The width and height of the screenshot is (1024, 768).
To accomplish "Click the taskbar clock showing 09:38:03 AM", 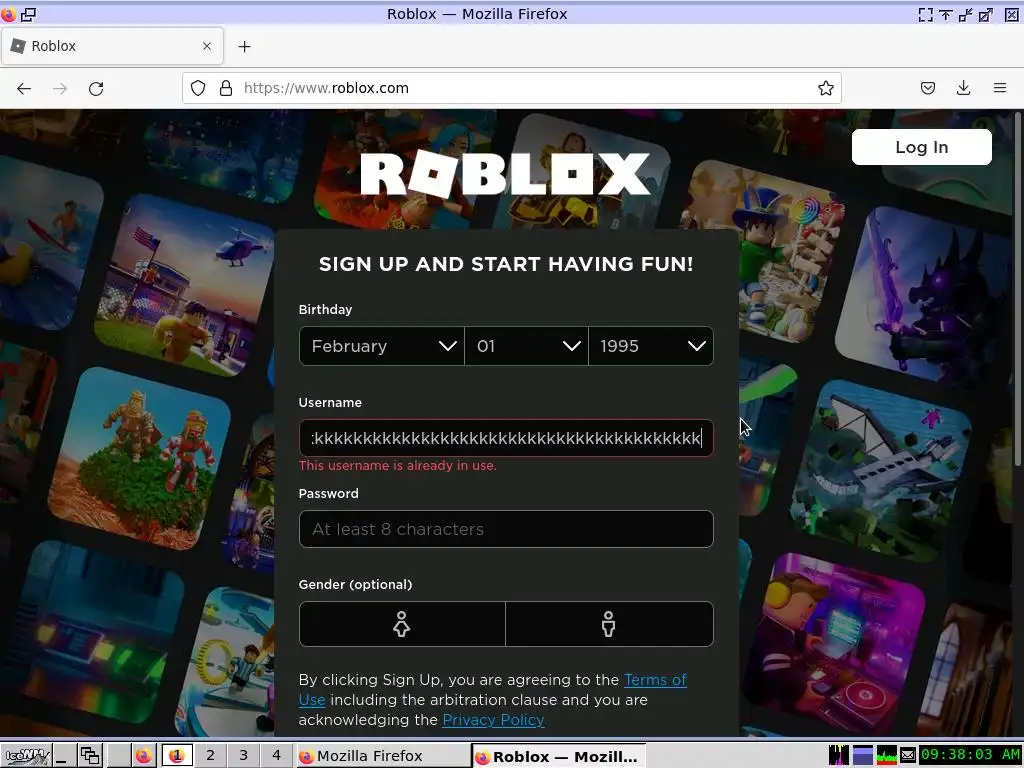I will (970, 756).
